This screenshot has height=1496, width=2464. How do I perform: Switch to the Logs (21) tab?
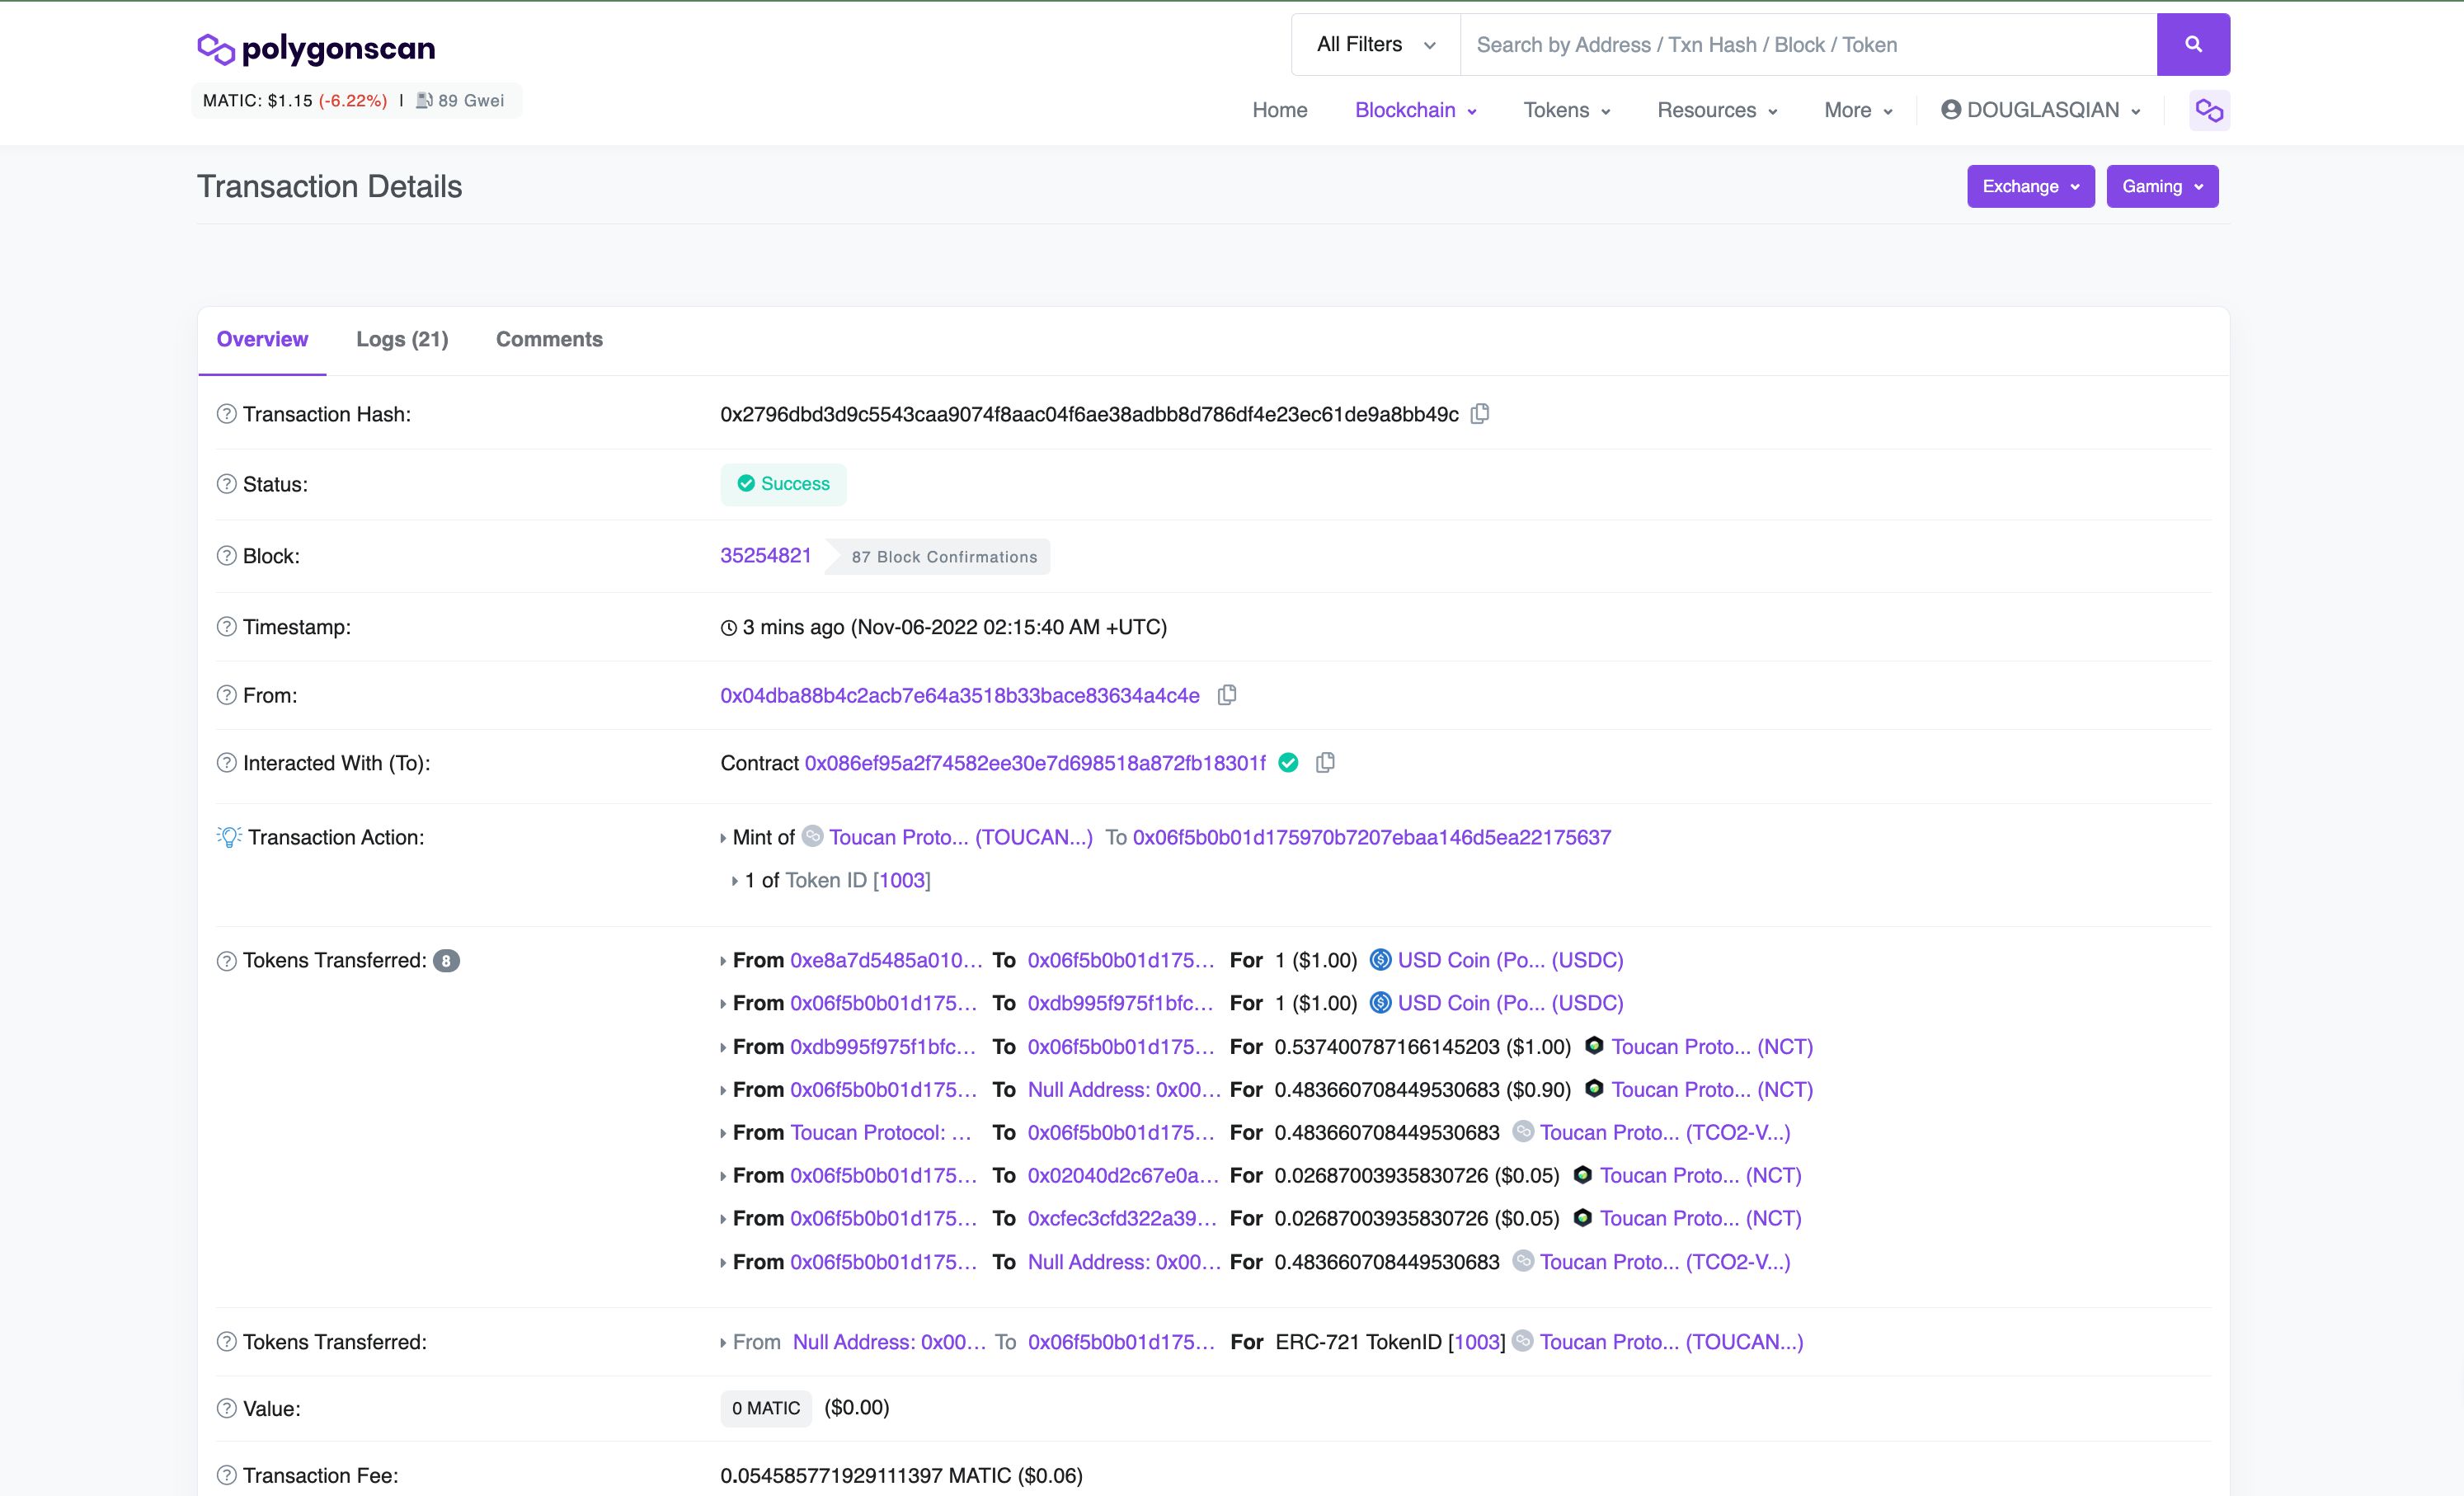[x=402, y=339]
